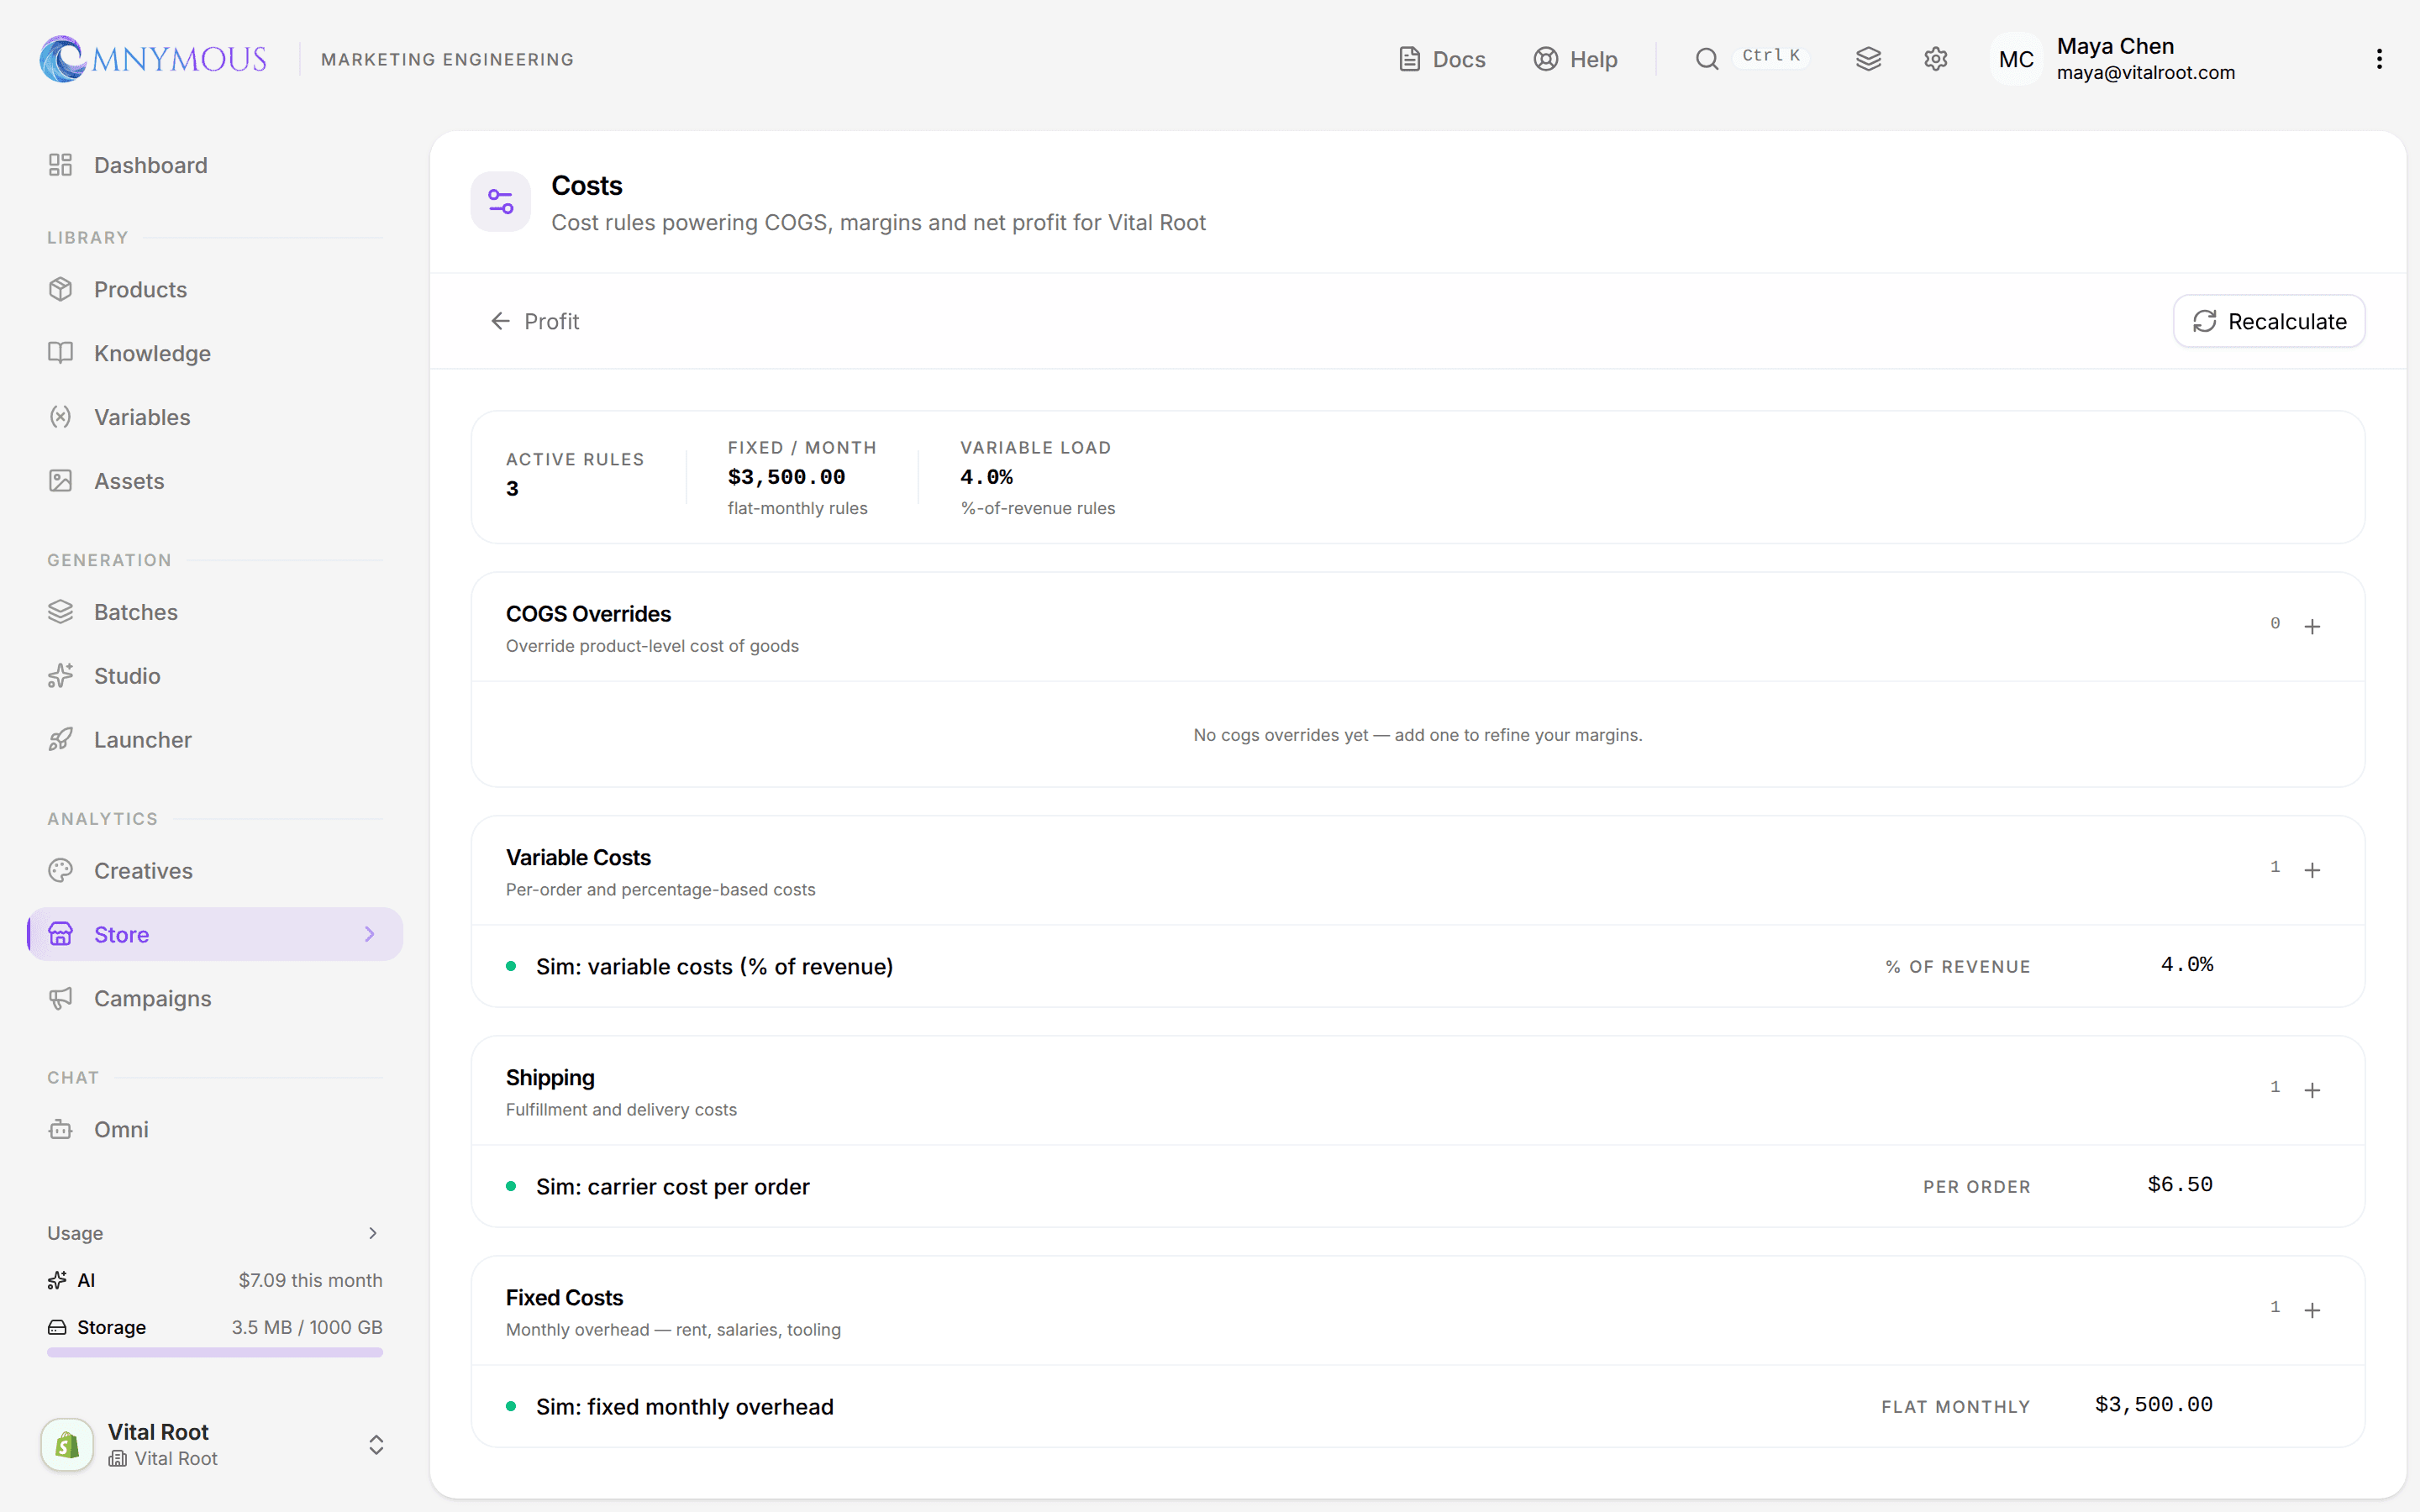The width and height of the screenshot is (2420, 1512).
Task: Click the Knowledge book icon
Action: pos(61,353)
